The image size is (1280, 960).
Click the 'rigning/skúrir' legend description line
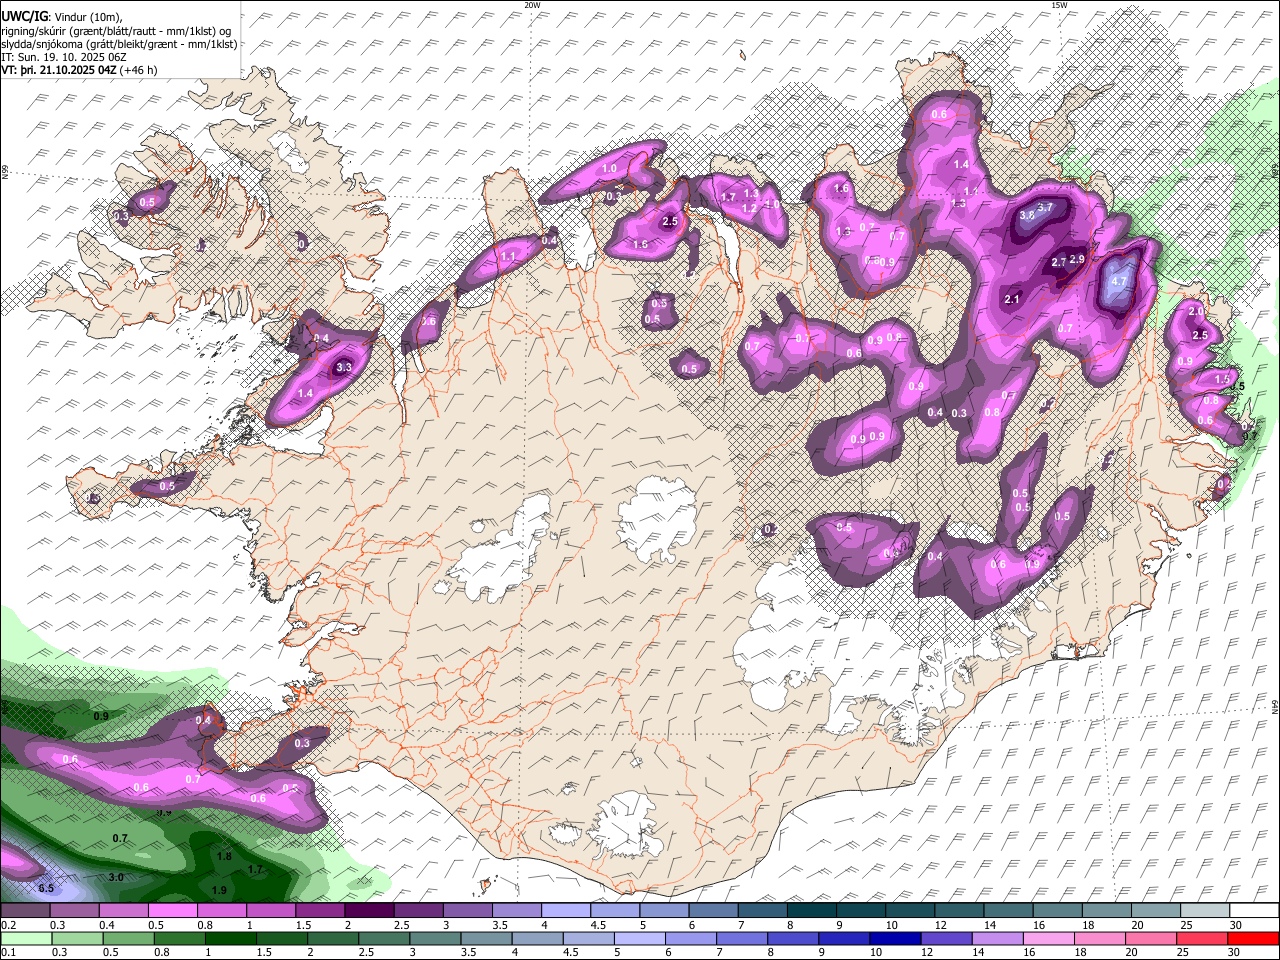[116, 30]
